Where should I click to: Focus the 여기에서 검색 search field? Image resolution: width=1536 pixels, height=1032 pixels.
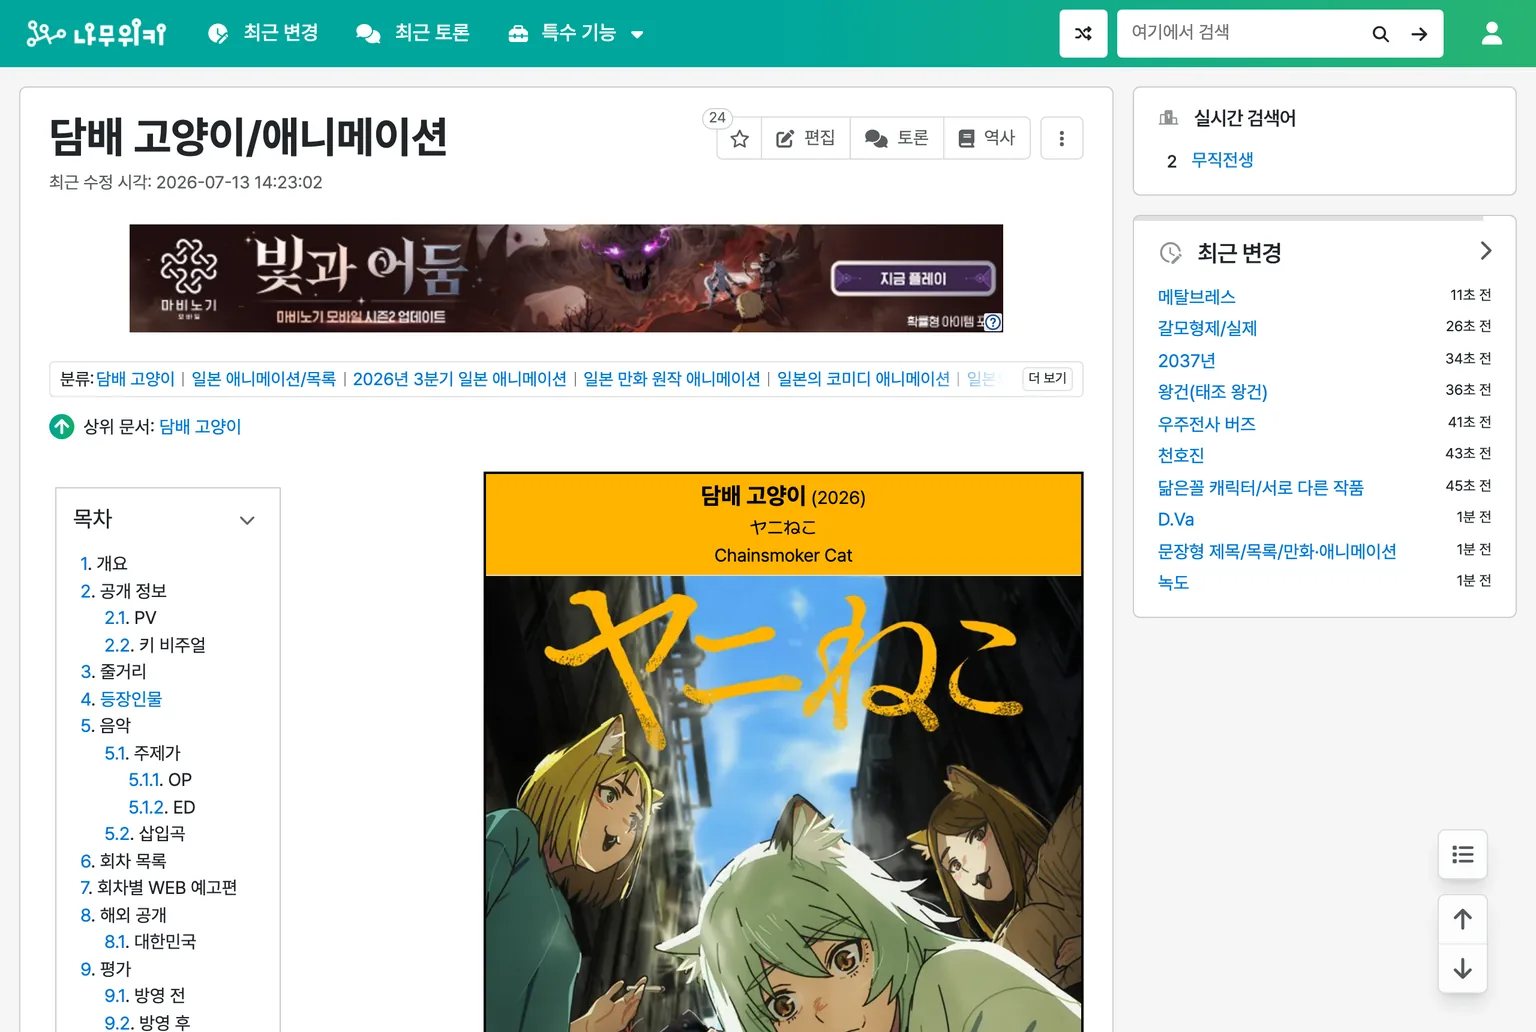(1240, 33)
